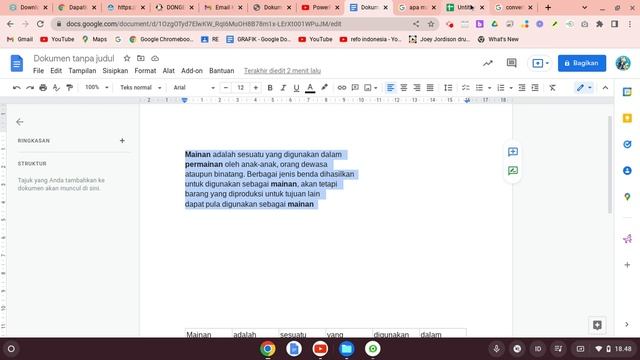
Task: Open the Edit menu
Action: [56, 71]
